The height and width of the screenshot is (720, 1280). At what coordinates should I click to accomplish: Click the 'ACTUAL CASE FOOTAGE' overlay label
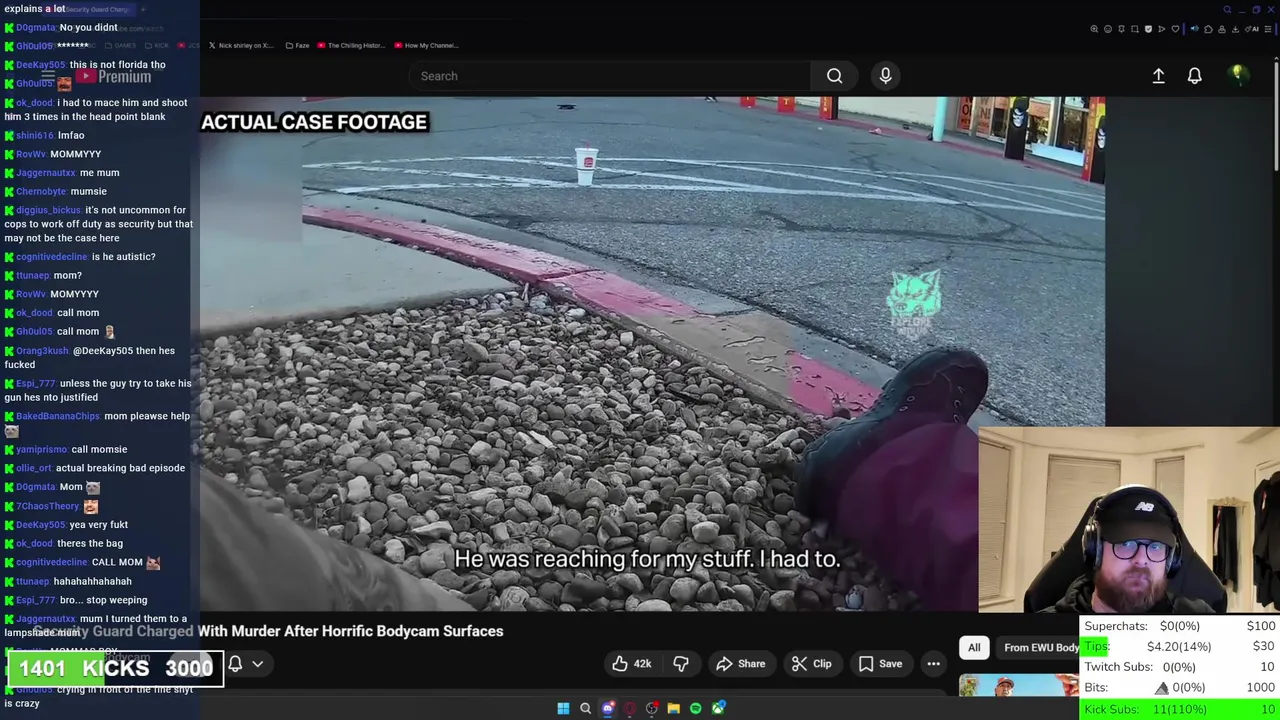(x=314, y=122)
